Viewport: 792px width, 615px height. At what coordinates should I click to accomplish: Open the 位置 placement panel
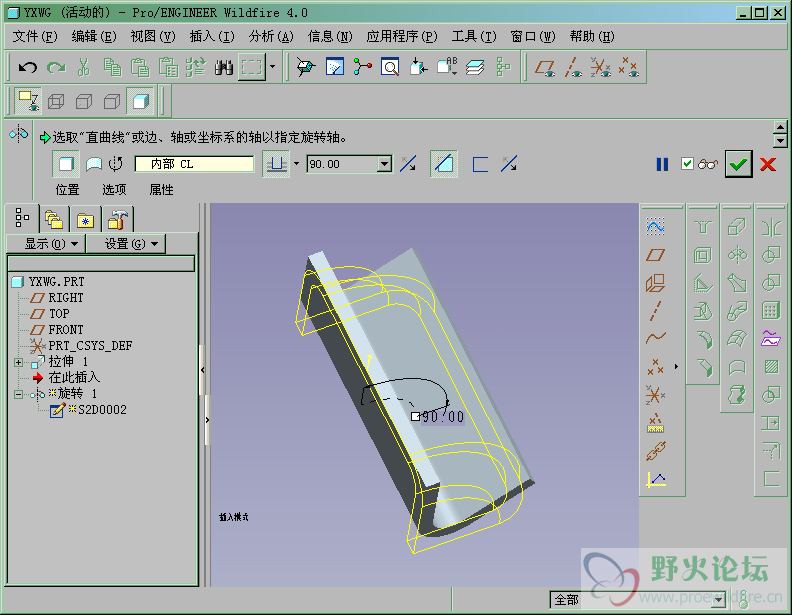coord(67,190)
